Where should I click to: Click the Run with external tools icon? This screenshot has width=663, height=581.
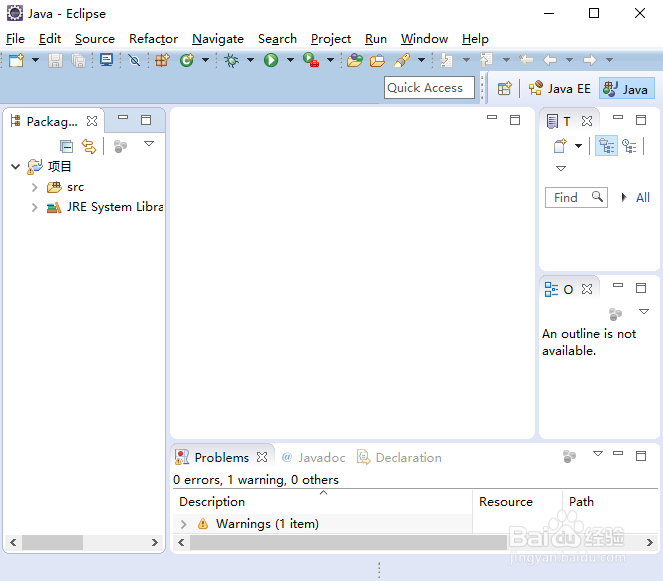click(x=311, y=60)
